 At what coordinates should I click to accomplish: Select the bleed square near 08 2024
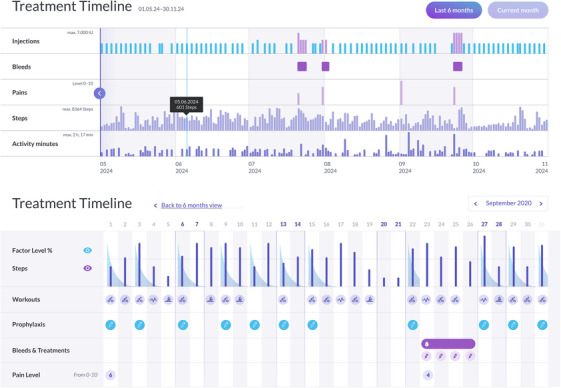pyautogui.click(x=325, y=66)
